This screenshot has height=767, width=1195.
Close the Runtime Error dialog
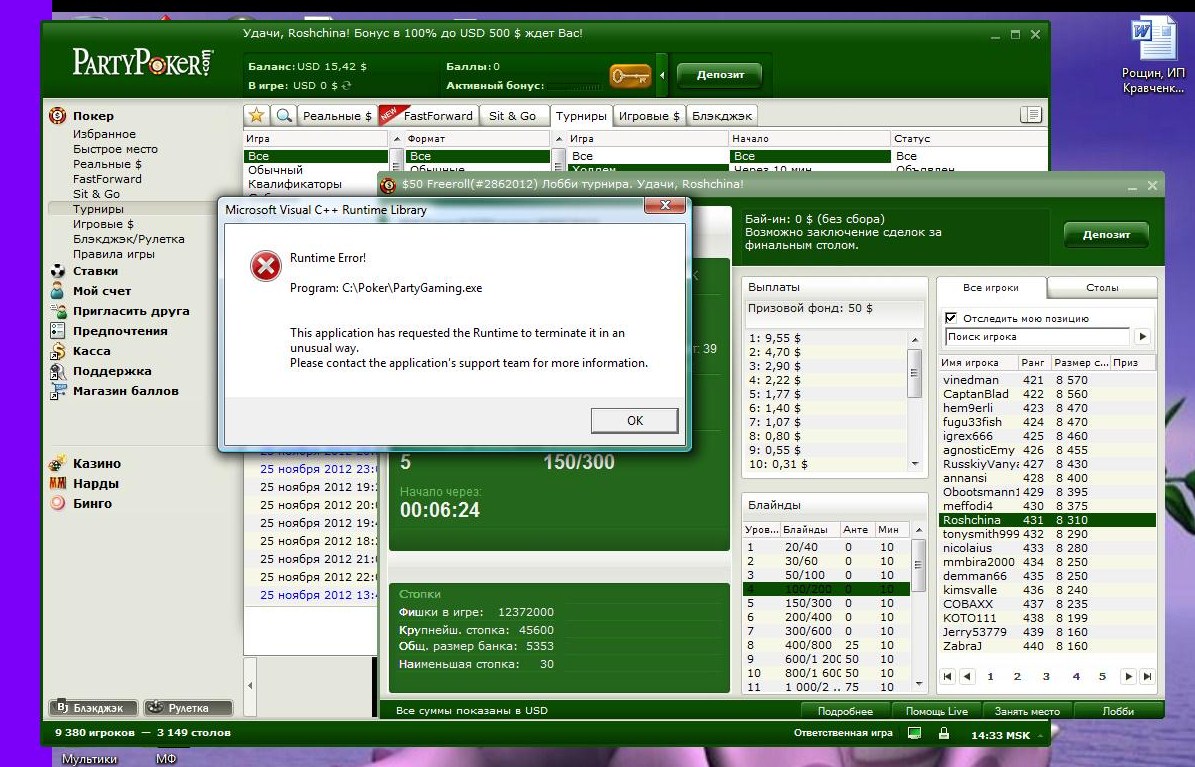pyautogui.click(x=665, y=205)
